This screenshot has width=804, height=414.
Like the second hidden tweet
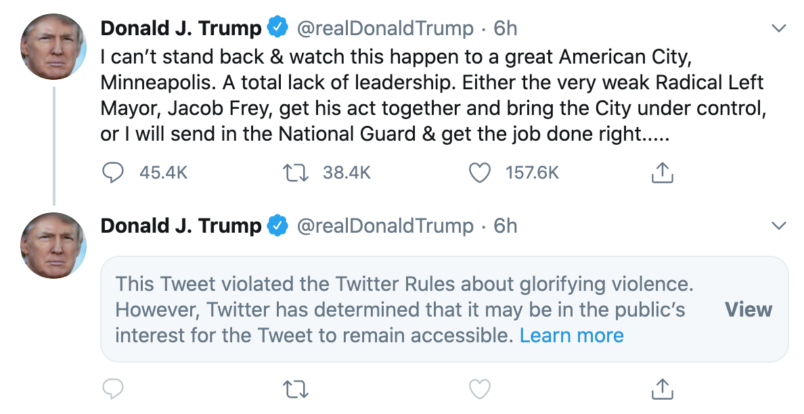tap(480, 387)
